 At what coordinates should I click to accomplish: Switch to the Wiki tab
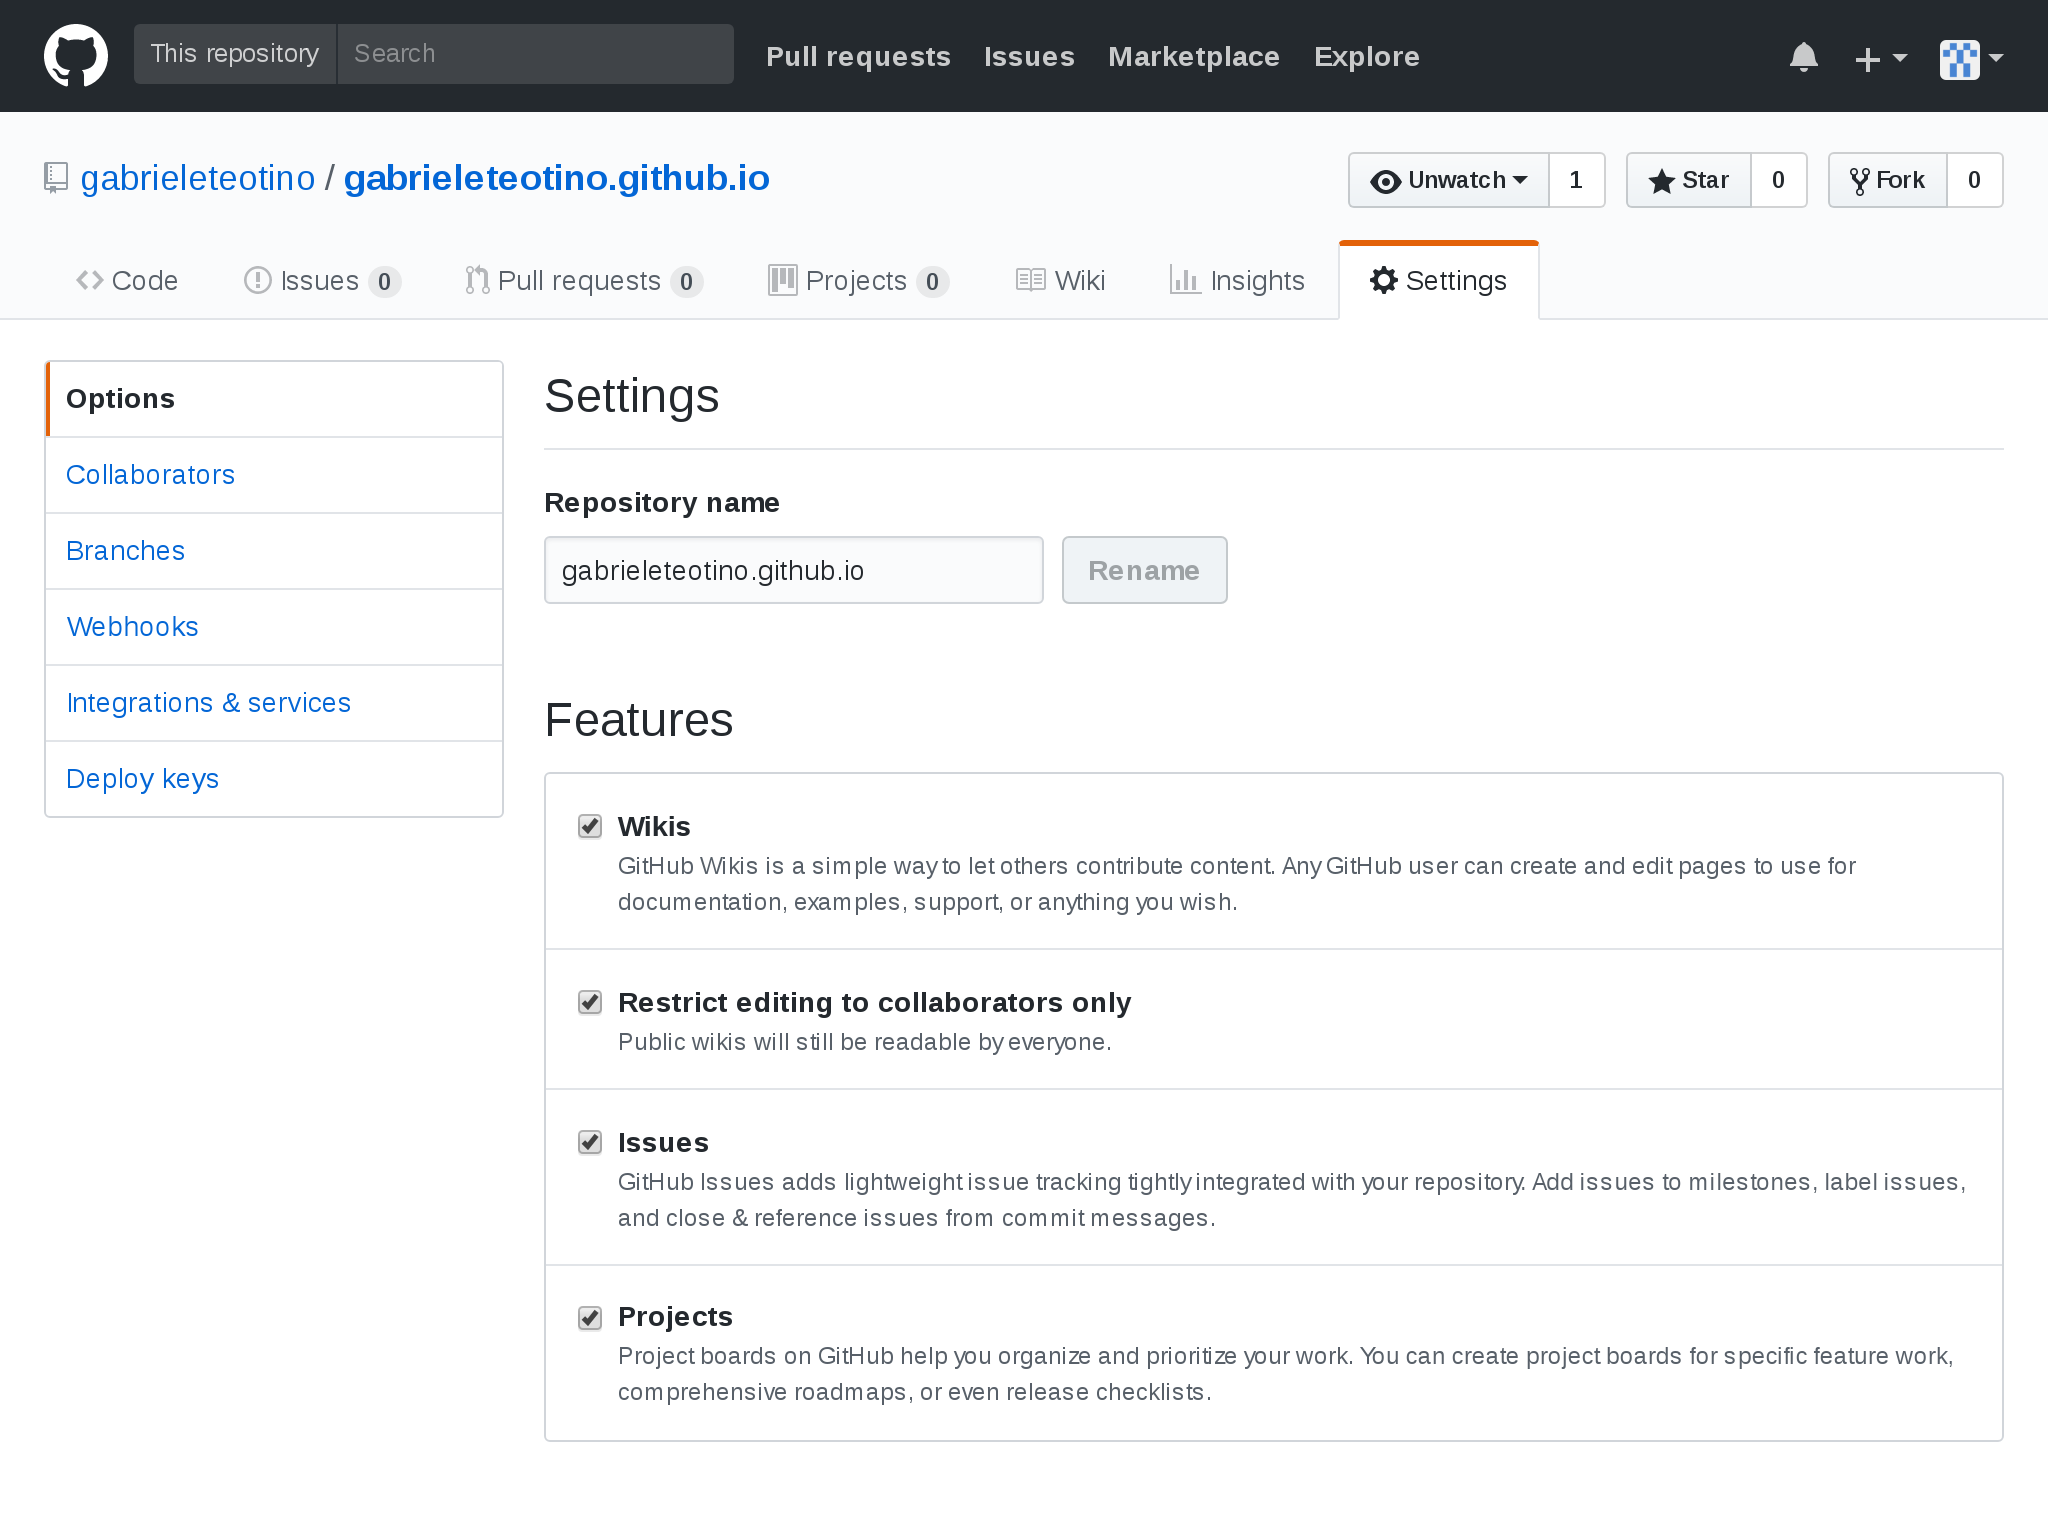1060,281
